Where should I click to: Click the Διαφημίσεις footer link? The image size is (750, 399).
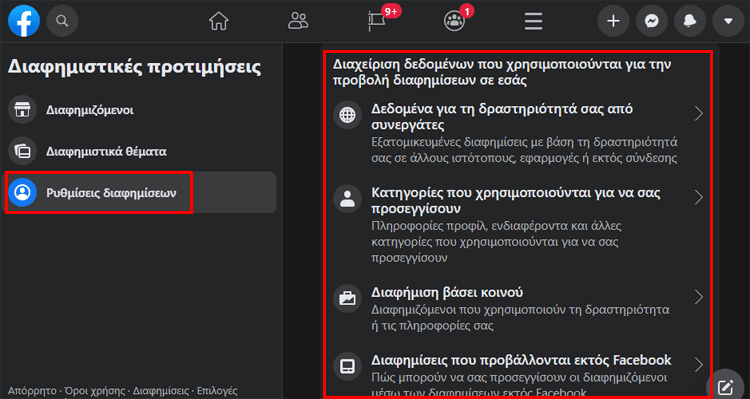[x=161, y=391]
